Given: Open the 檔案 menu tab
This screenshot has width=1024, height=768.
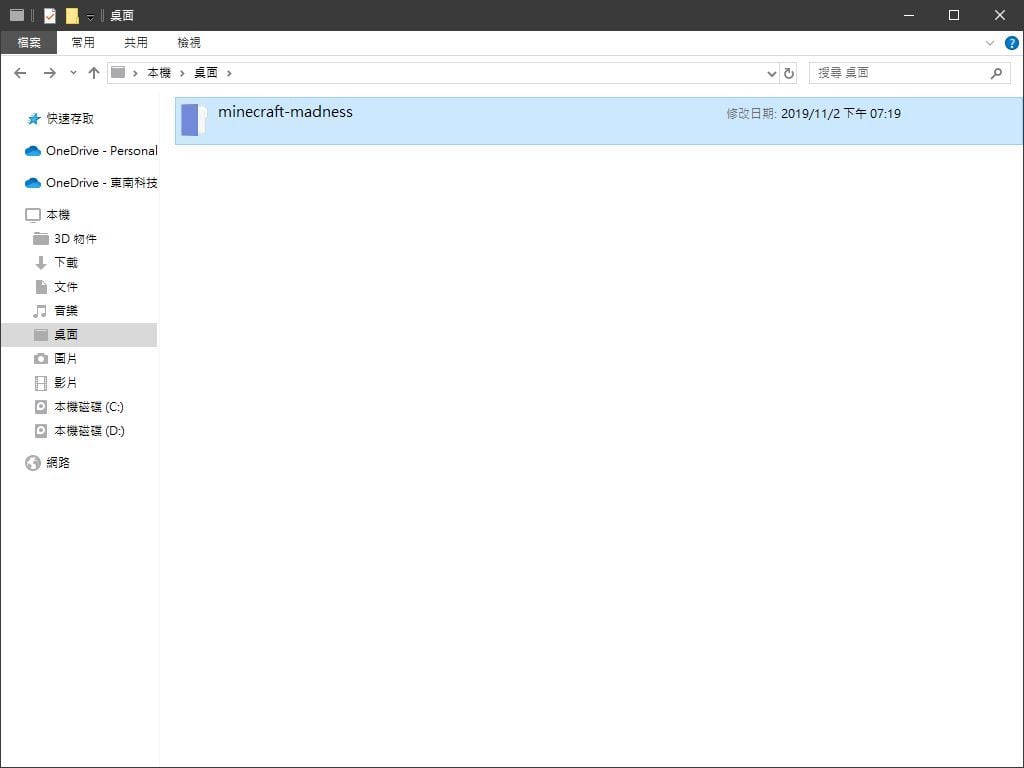Looking at the screenshot, I should tap(29, 42).
